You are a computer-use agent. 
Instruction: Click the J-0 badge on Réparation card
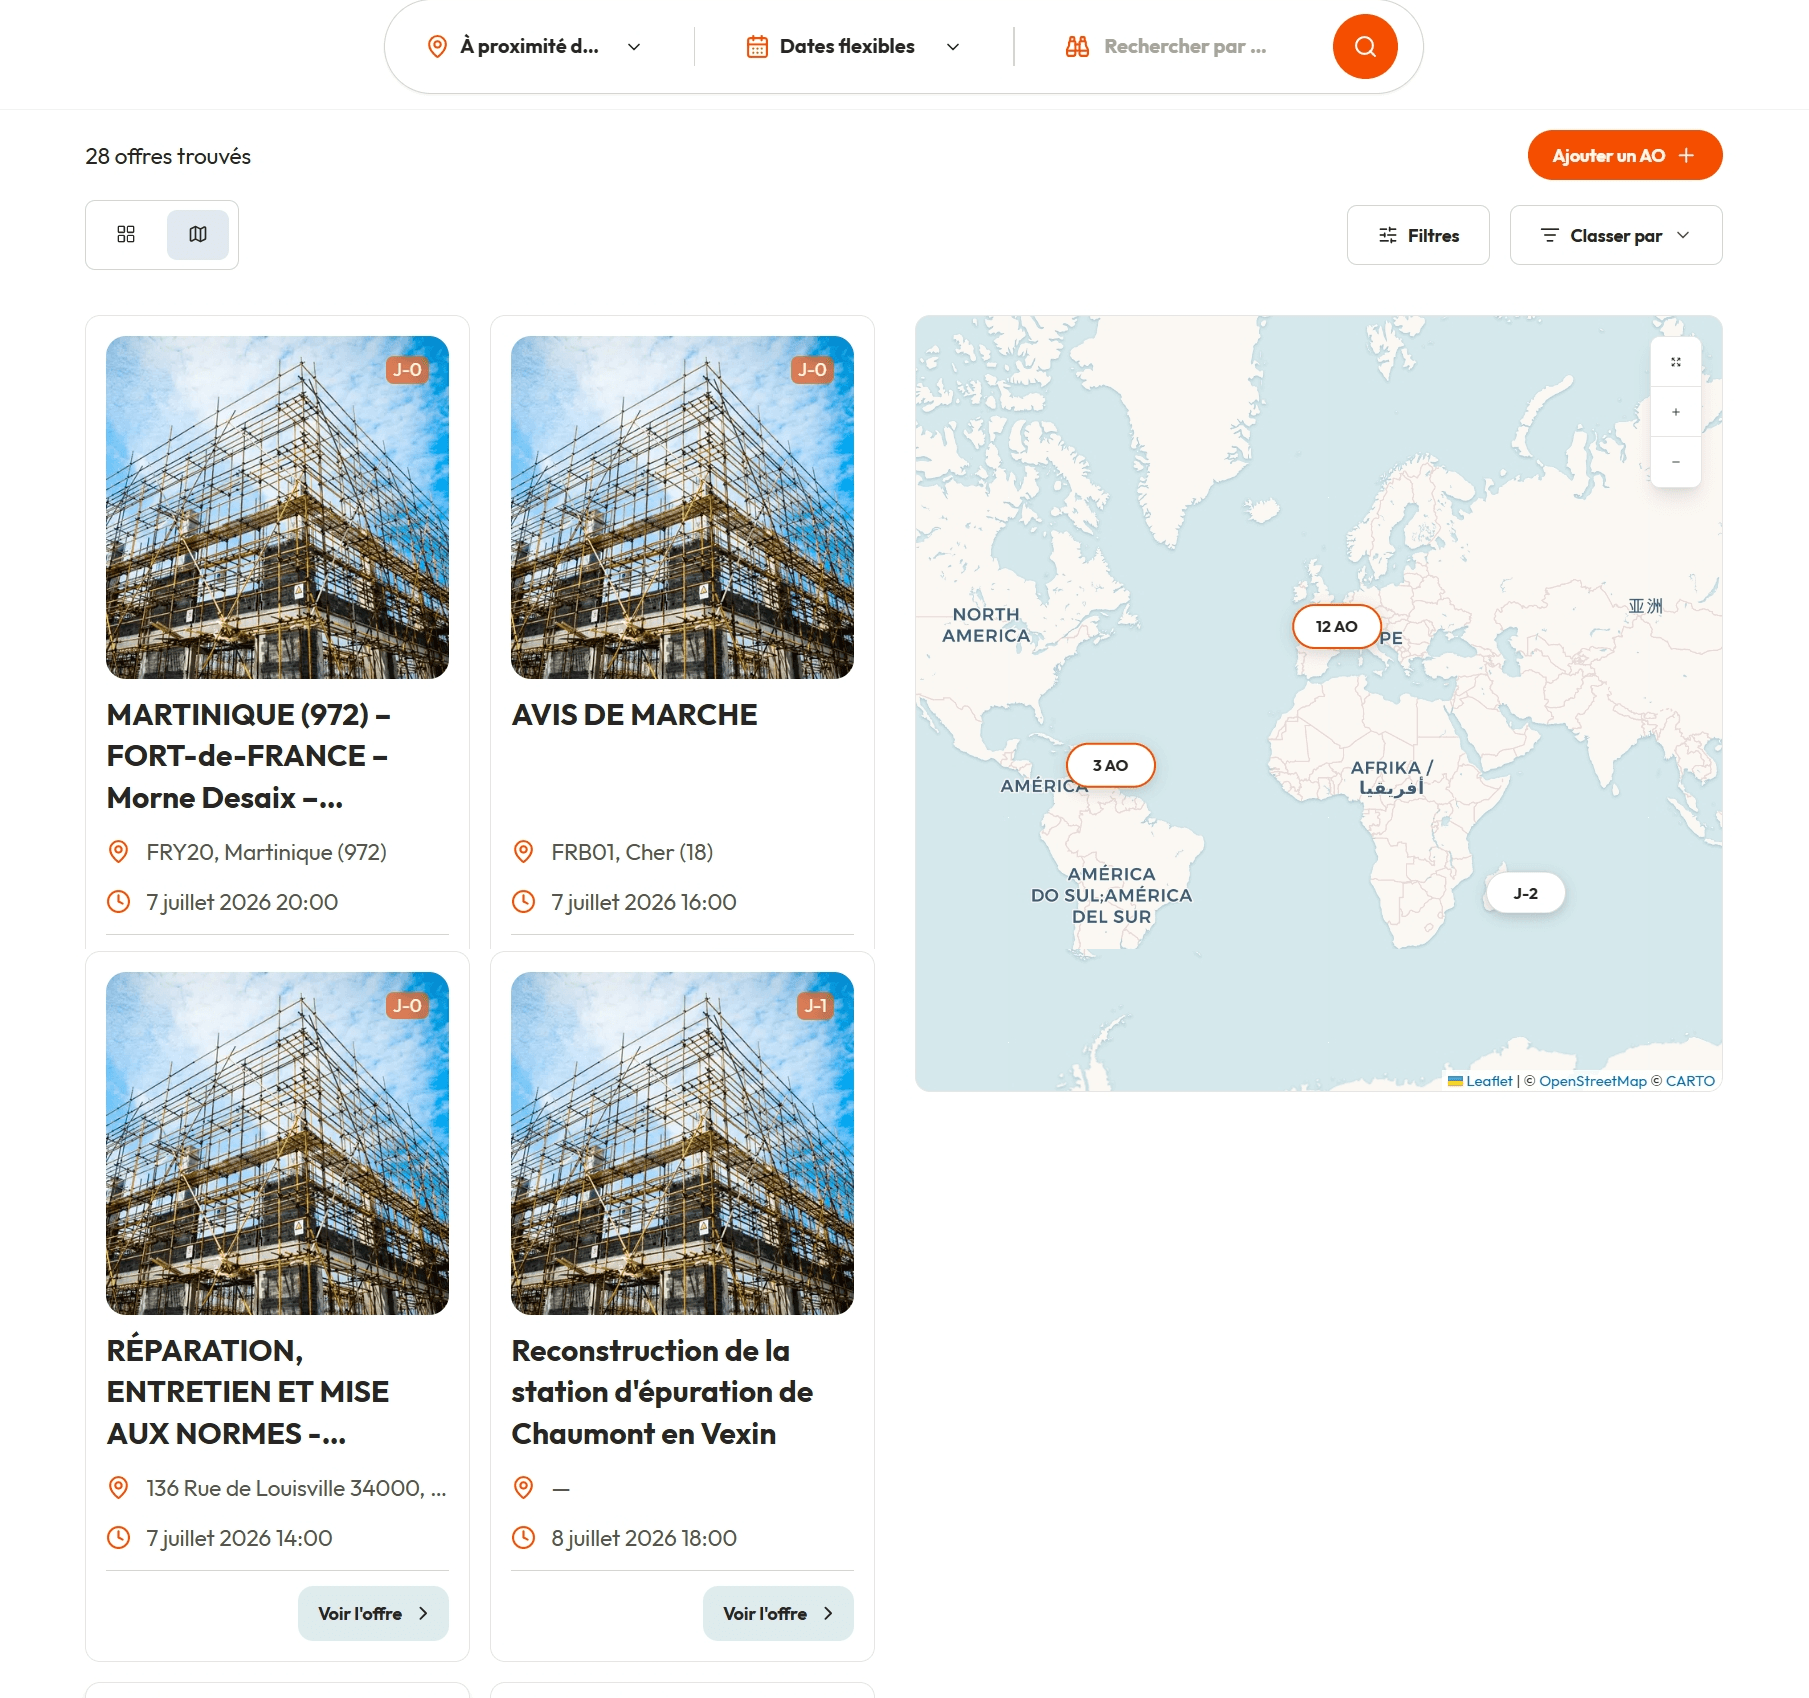tap(407, 1006)
